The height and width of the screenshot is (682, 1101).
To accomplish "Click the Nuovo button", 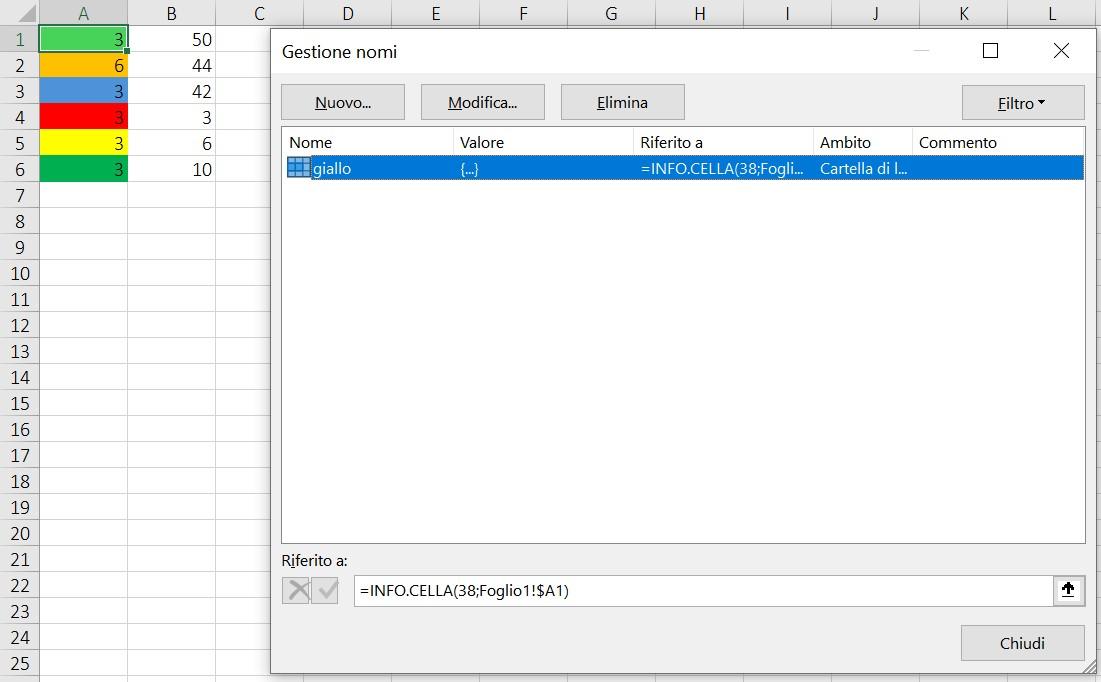I will (x=342, y=101).
